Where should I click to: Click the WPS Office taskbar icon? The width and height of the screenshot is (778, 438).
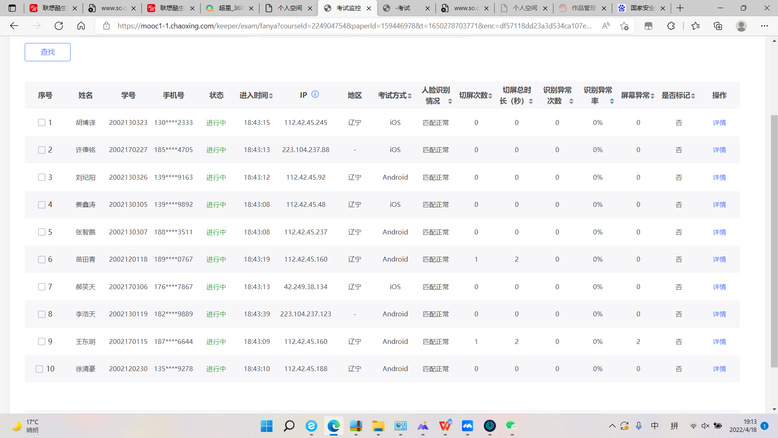[445, 426]
